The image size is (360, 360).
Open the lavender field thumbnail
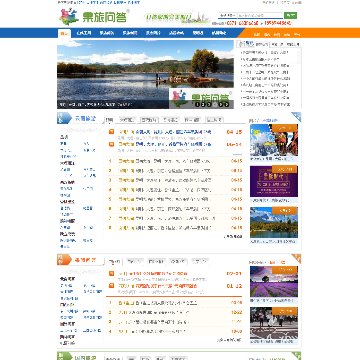point(274,281)
